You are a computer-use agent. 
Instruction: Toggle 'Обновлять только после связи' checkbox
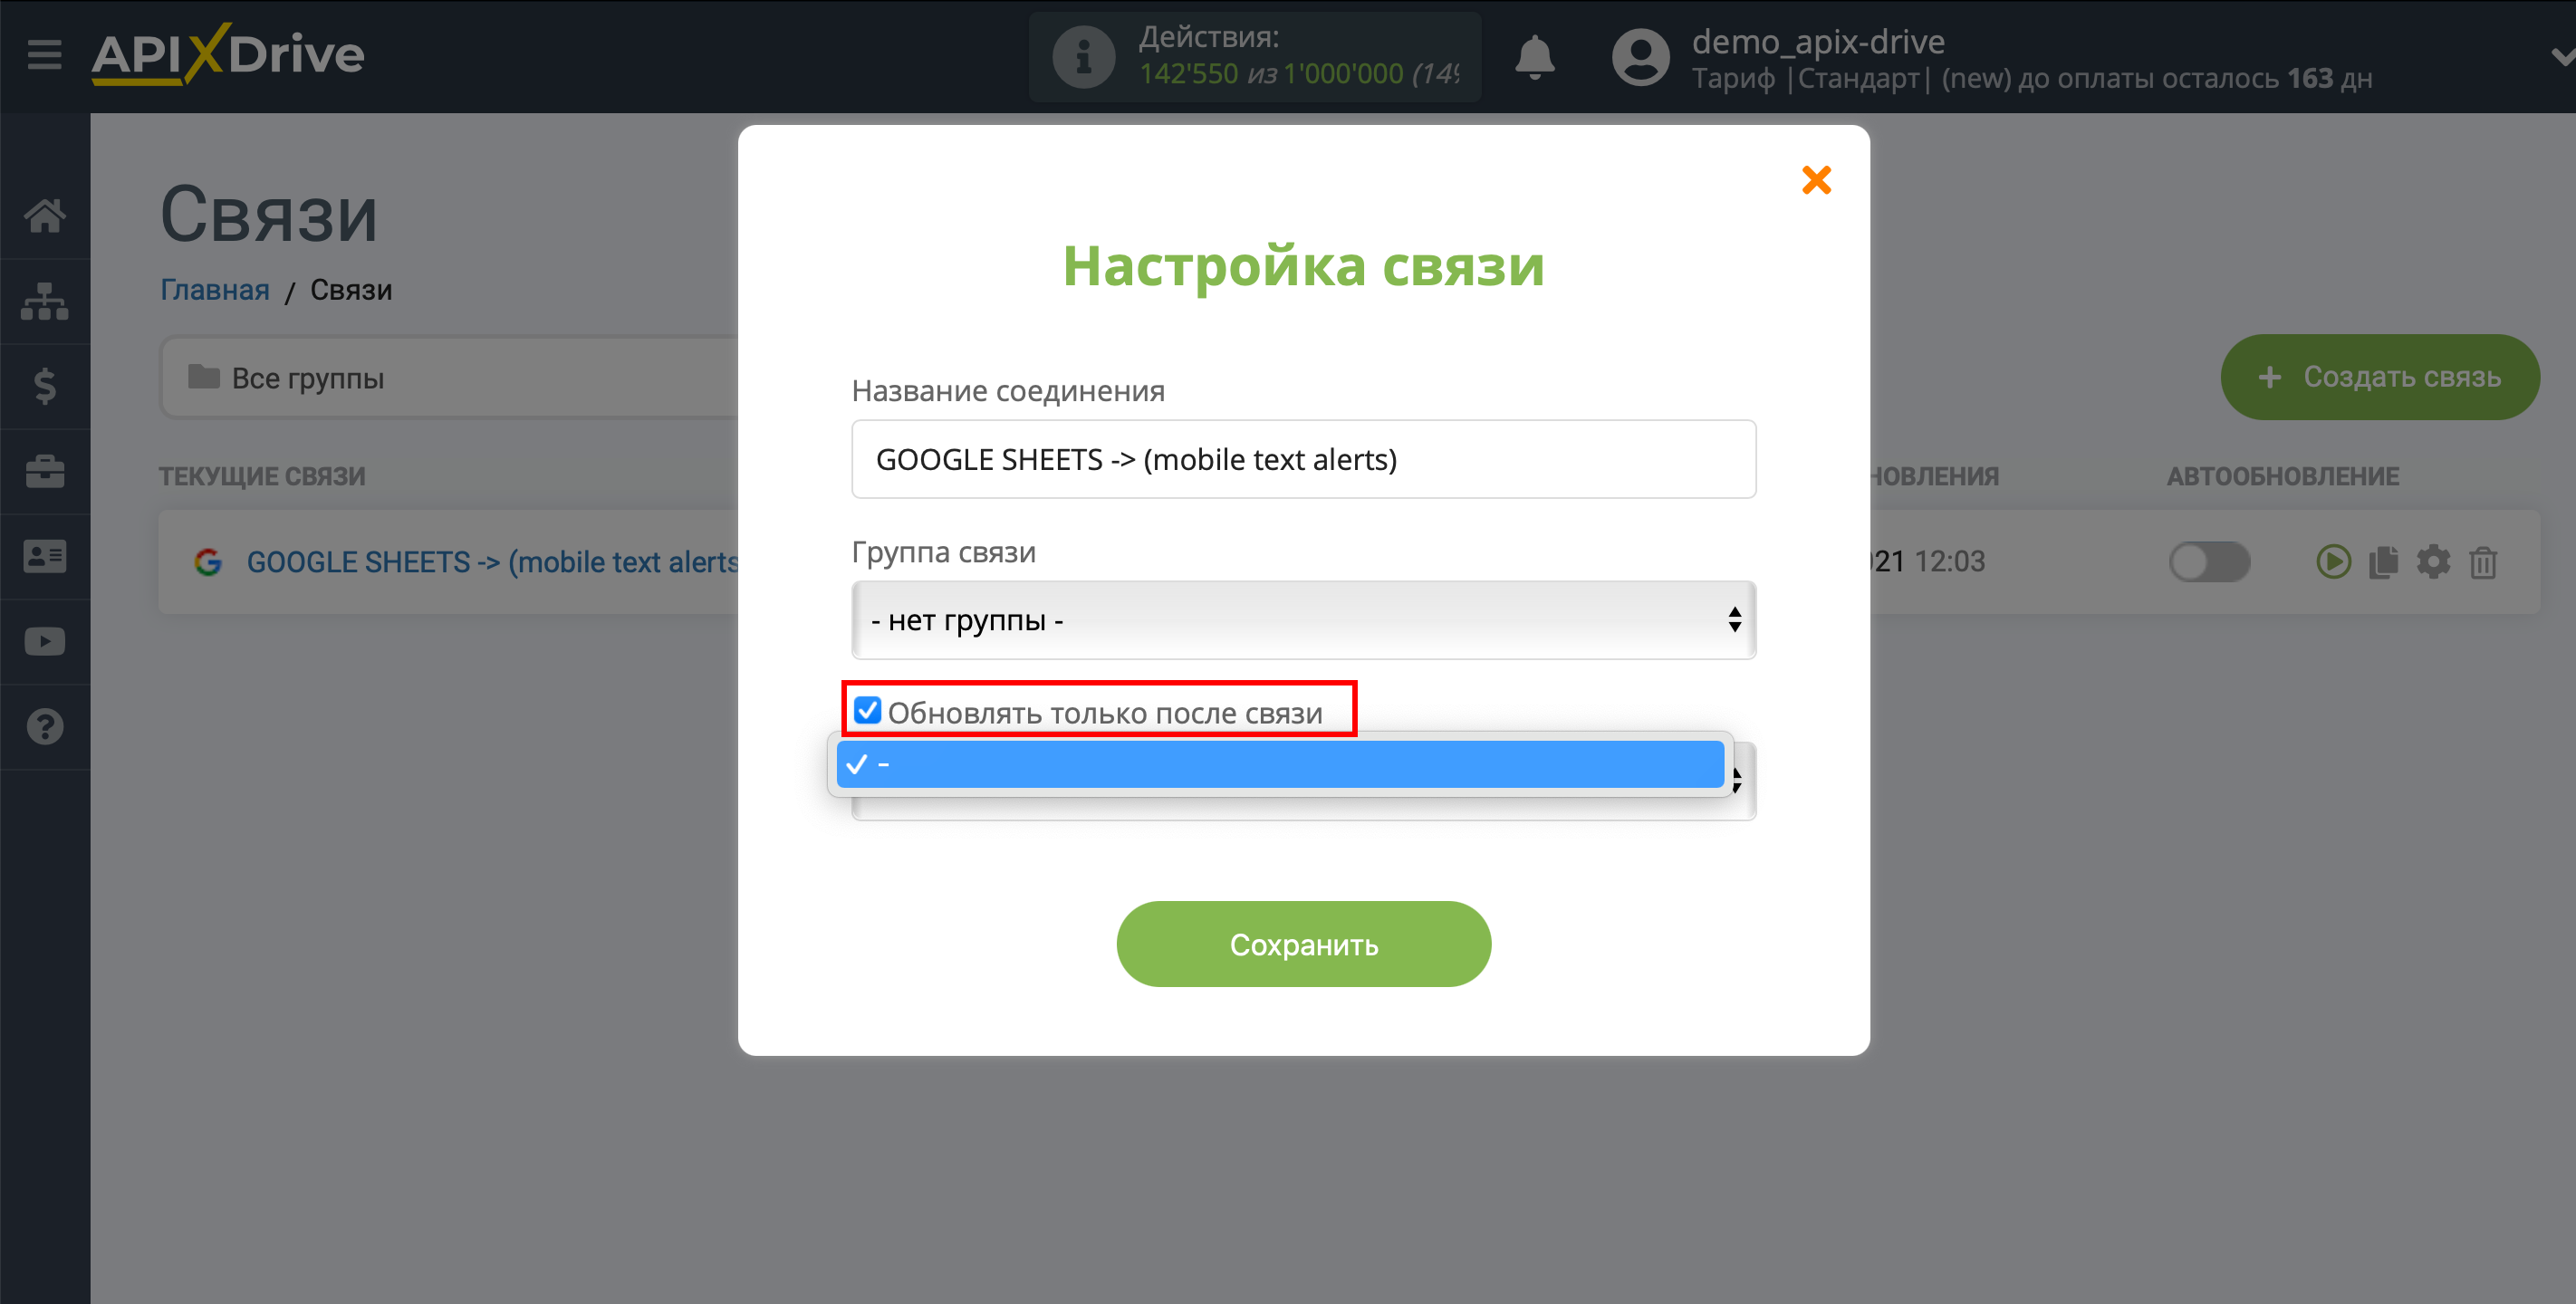pos(863,712)
